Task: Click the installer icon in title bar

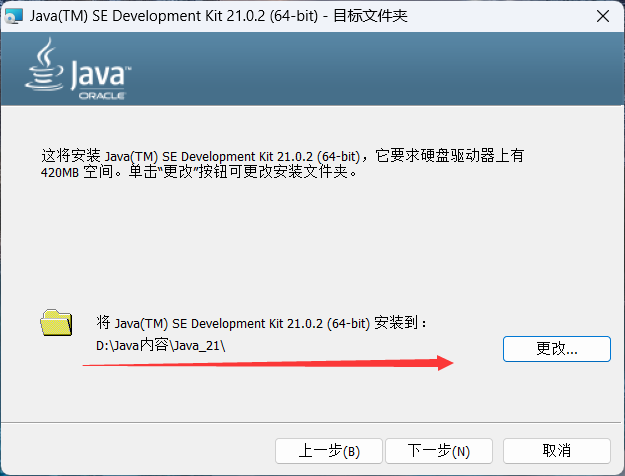Action: coord(14,16)
